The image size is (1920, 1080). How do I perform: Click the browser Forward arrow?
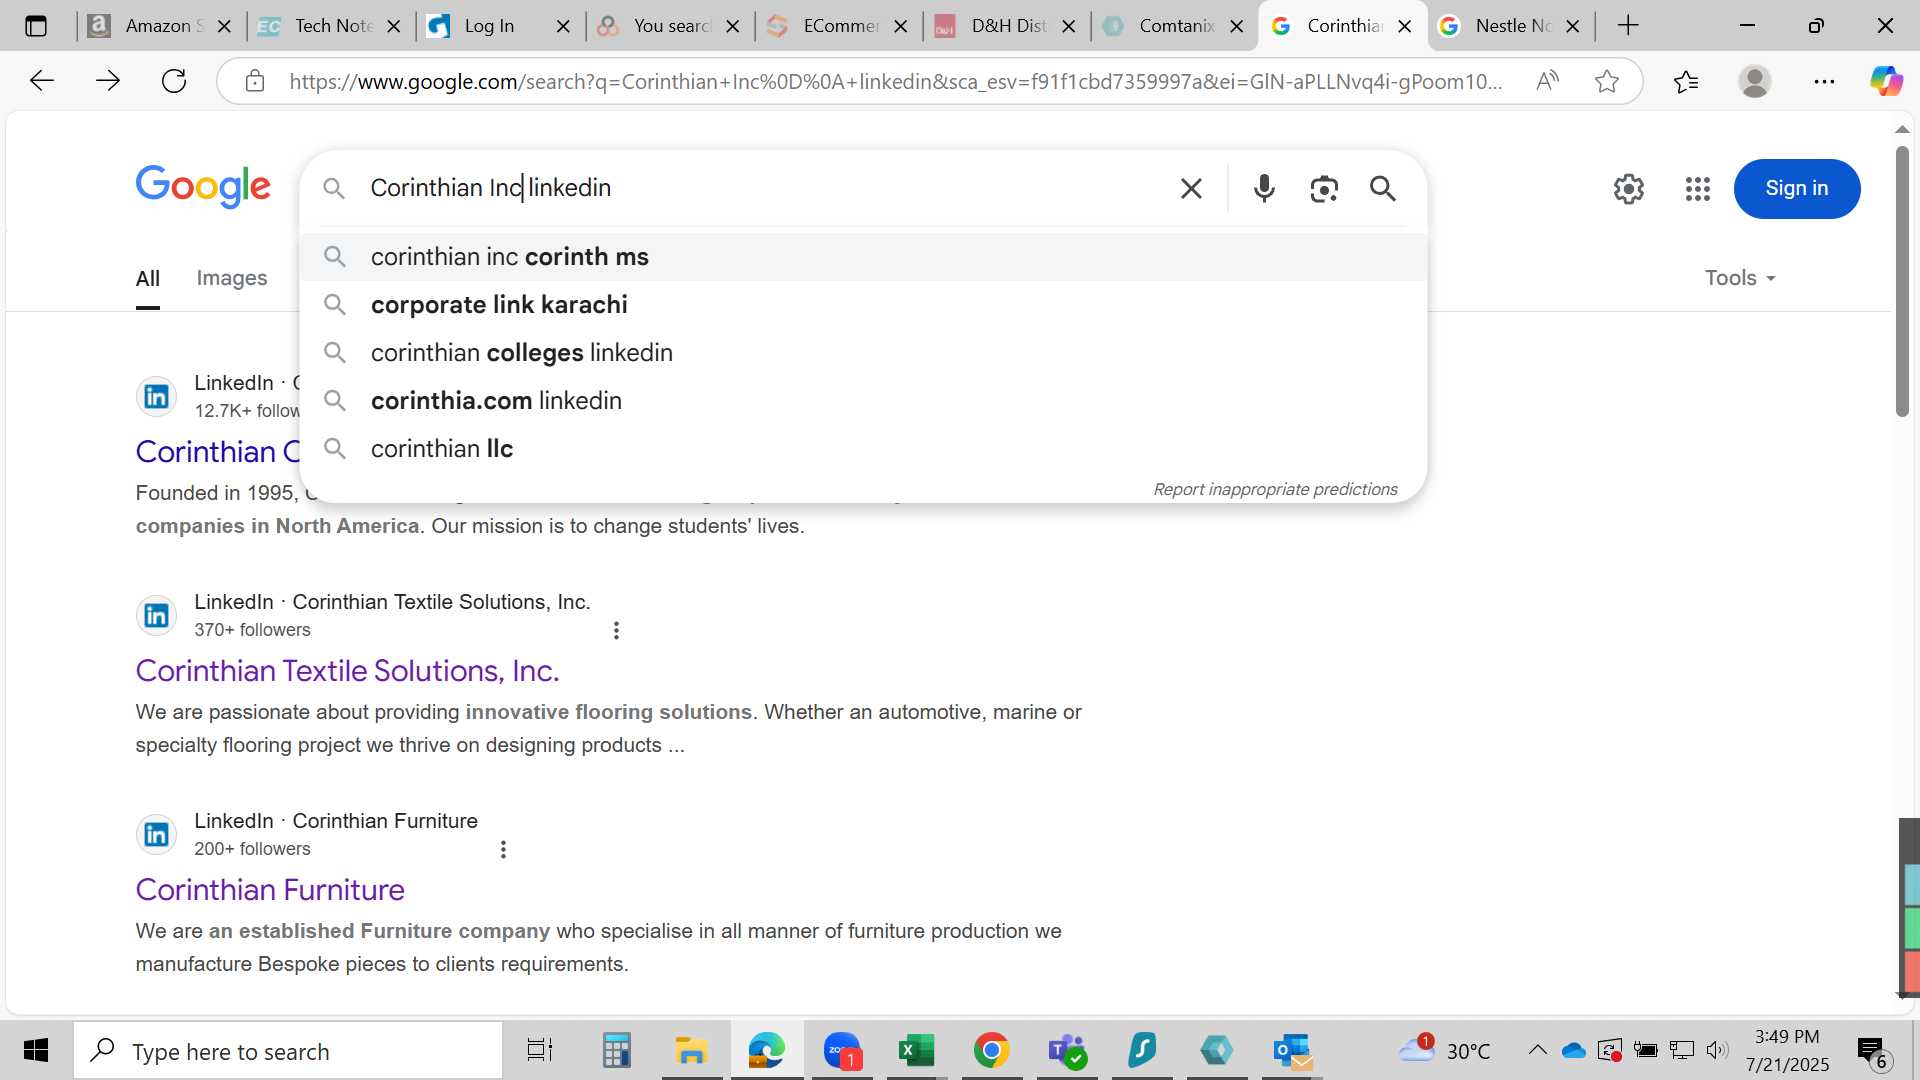pyautogui.click(x=107, y=81)
